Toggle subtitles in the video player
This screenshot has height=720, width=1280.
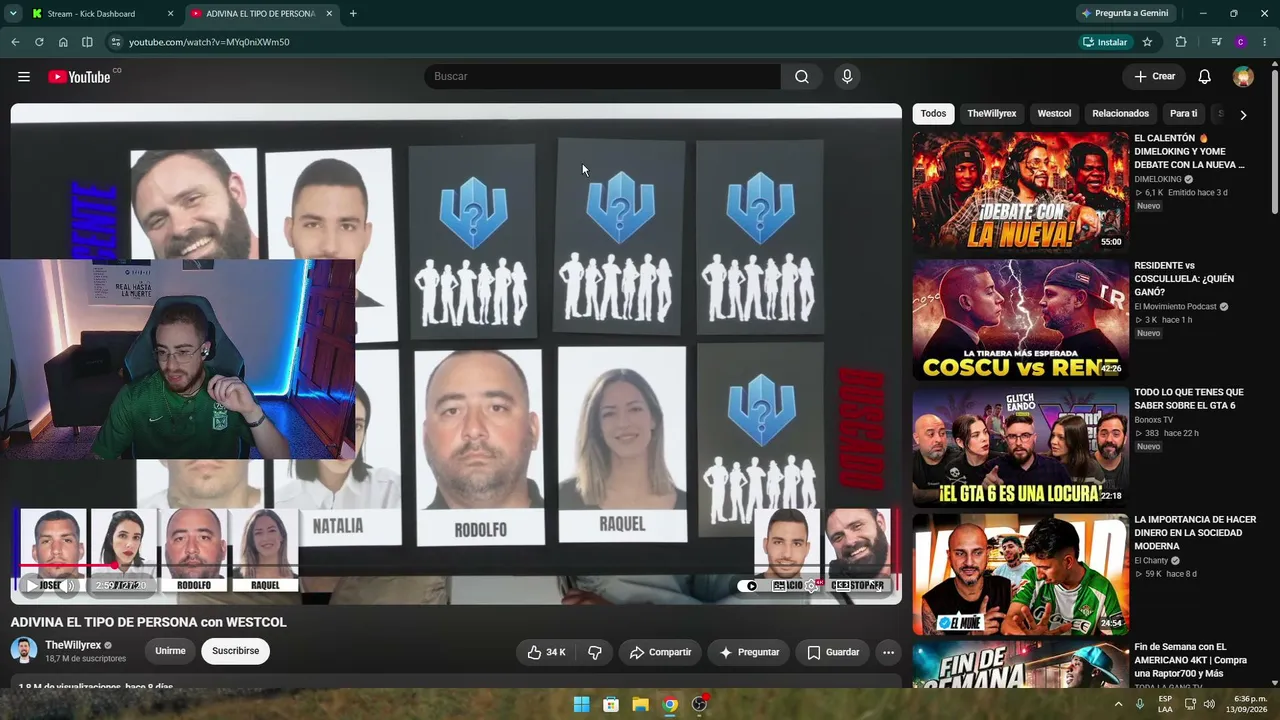tap(779, 586)
